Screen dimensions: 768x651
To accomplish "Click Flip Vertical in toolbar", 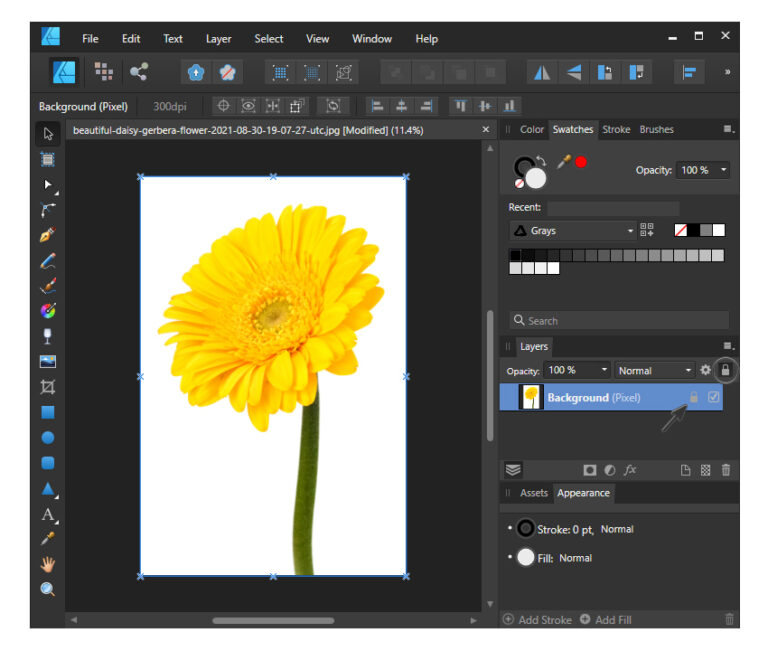I will coord(573,72).
